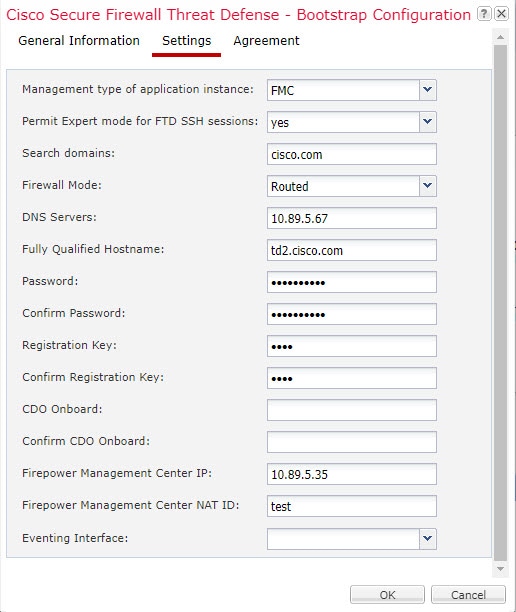Click the scrollbar up arrow
516x612 pixels.
[x=500, y=37]
